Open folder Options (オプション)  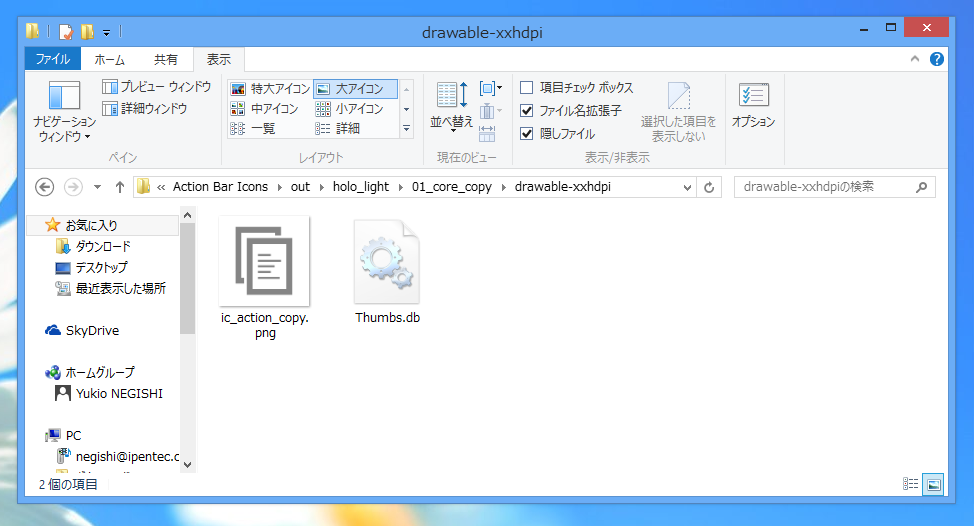click(753, 104)
